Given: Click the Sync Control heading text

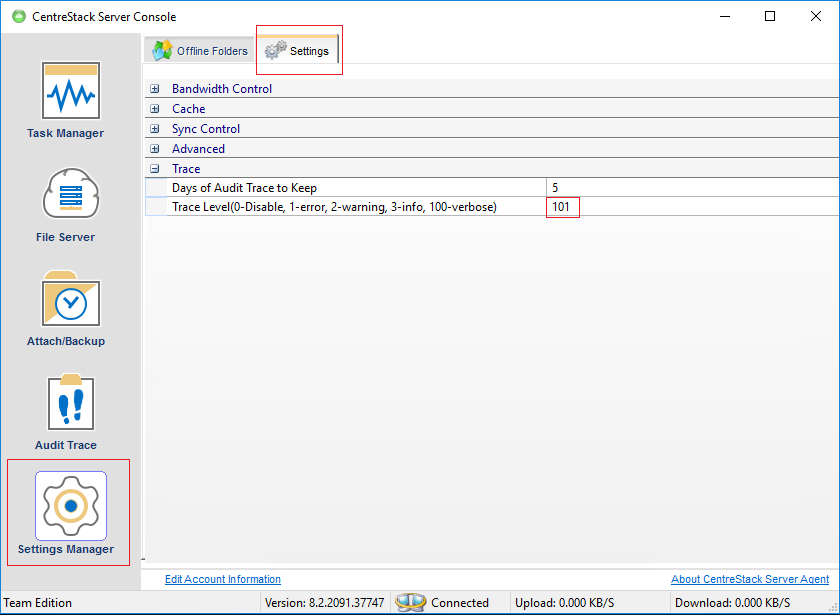Looking at the screenshot, I should tap(206, 129).
